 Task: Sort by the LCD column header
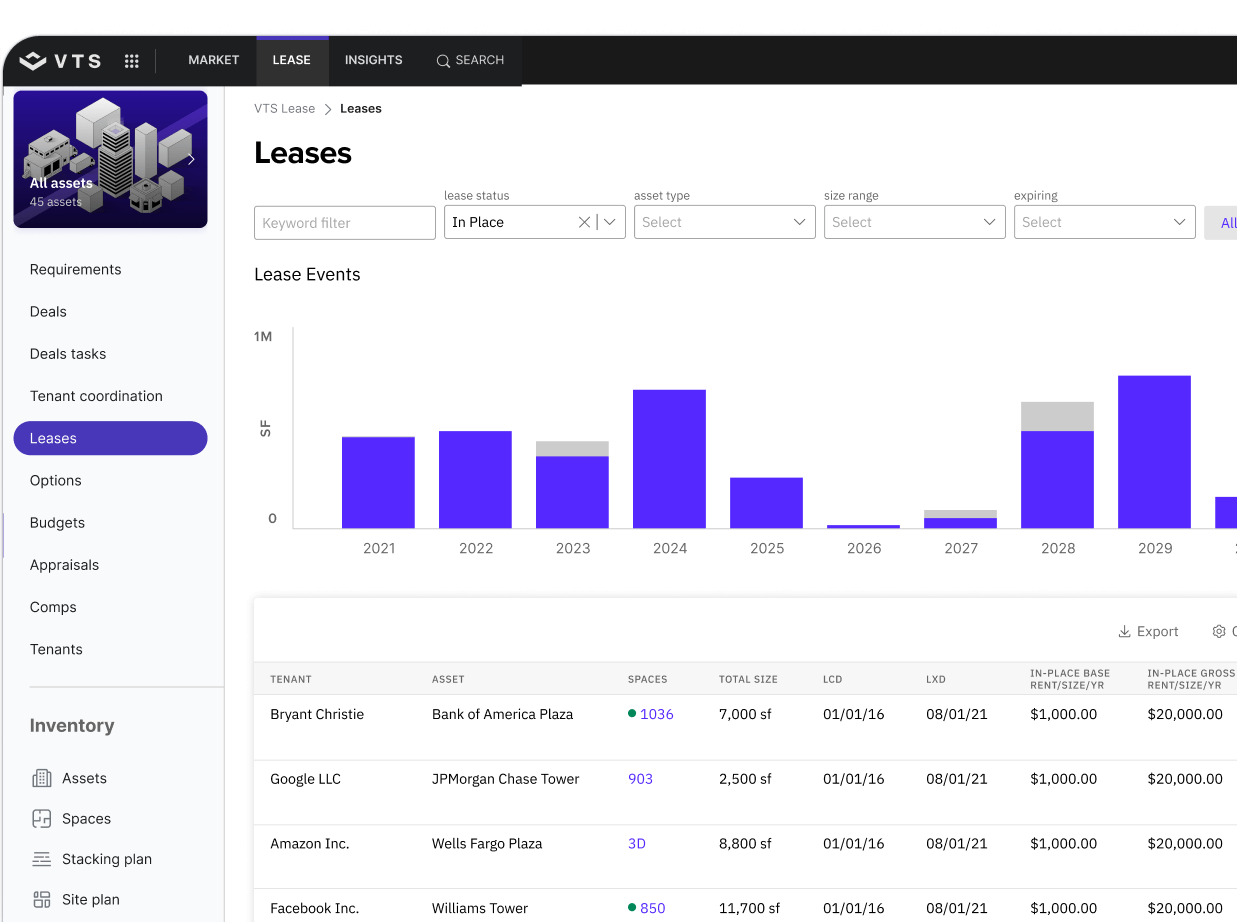(833, 679)
